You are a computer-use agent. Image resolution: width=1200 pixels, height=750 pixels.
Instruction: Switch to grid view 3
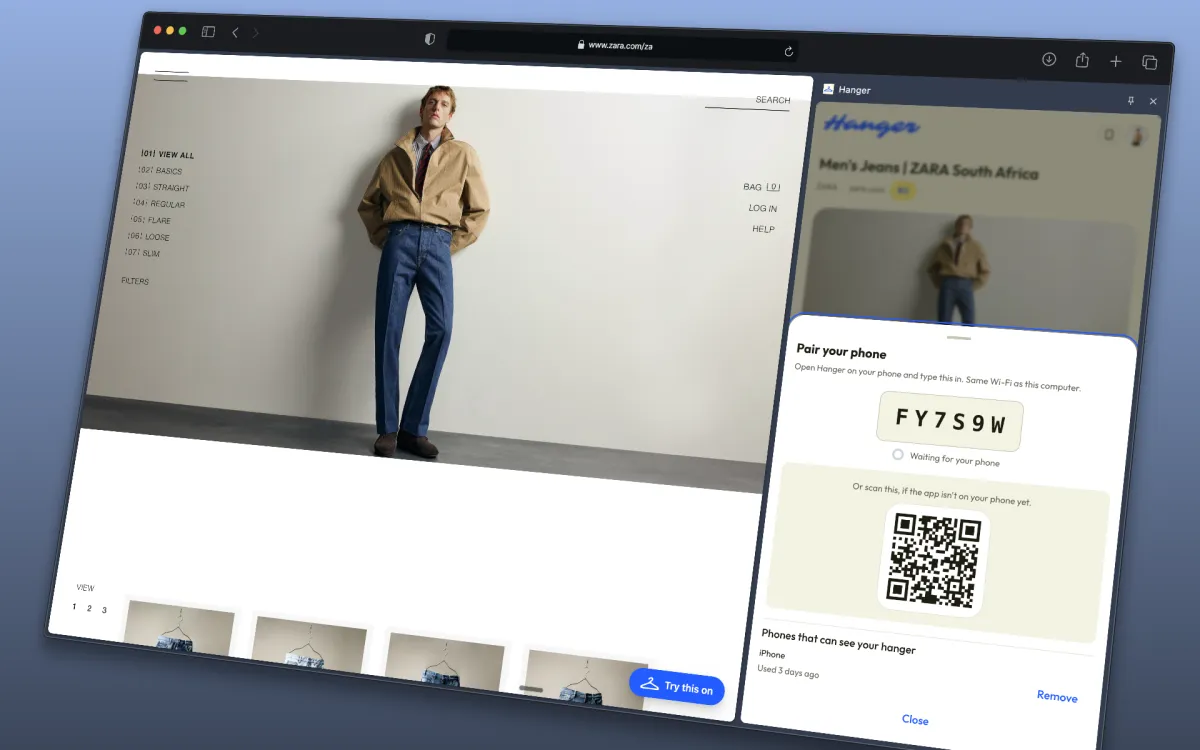(x=104, y=610)
